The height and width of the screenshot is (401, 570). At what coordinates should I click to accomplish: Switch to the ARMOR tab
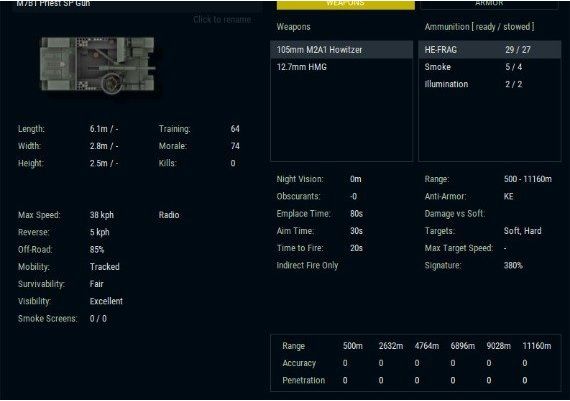pos(489,4)
